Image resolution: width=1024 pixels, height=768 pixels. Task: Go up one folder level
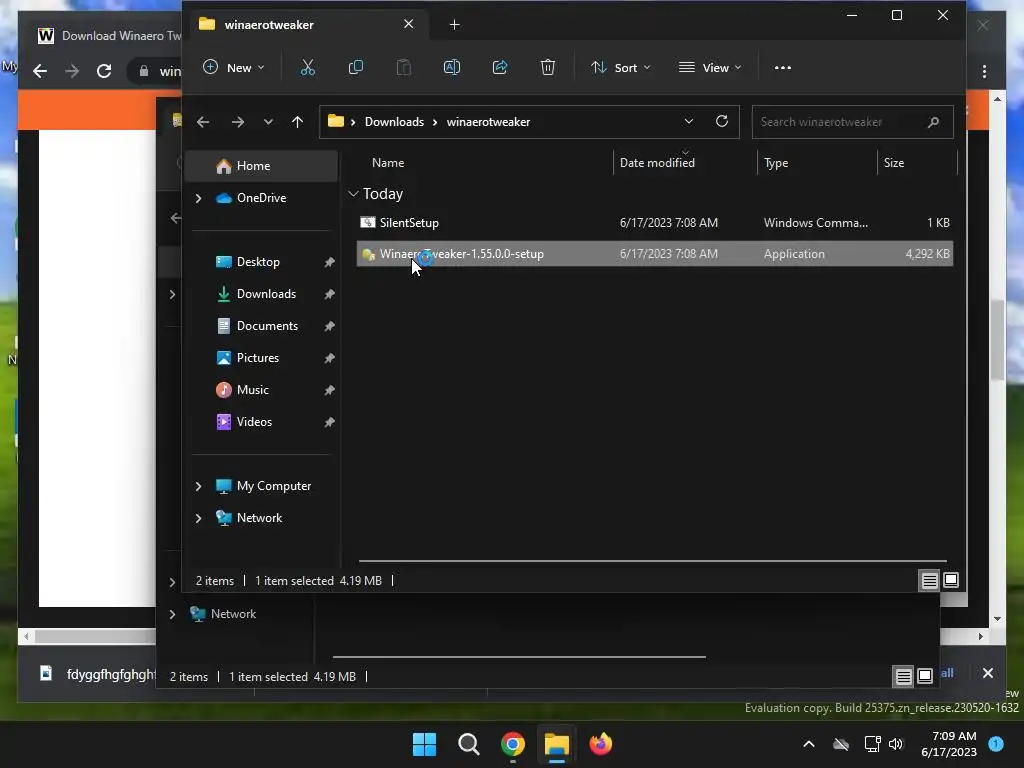tap(297, 122)
